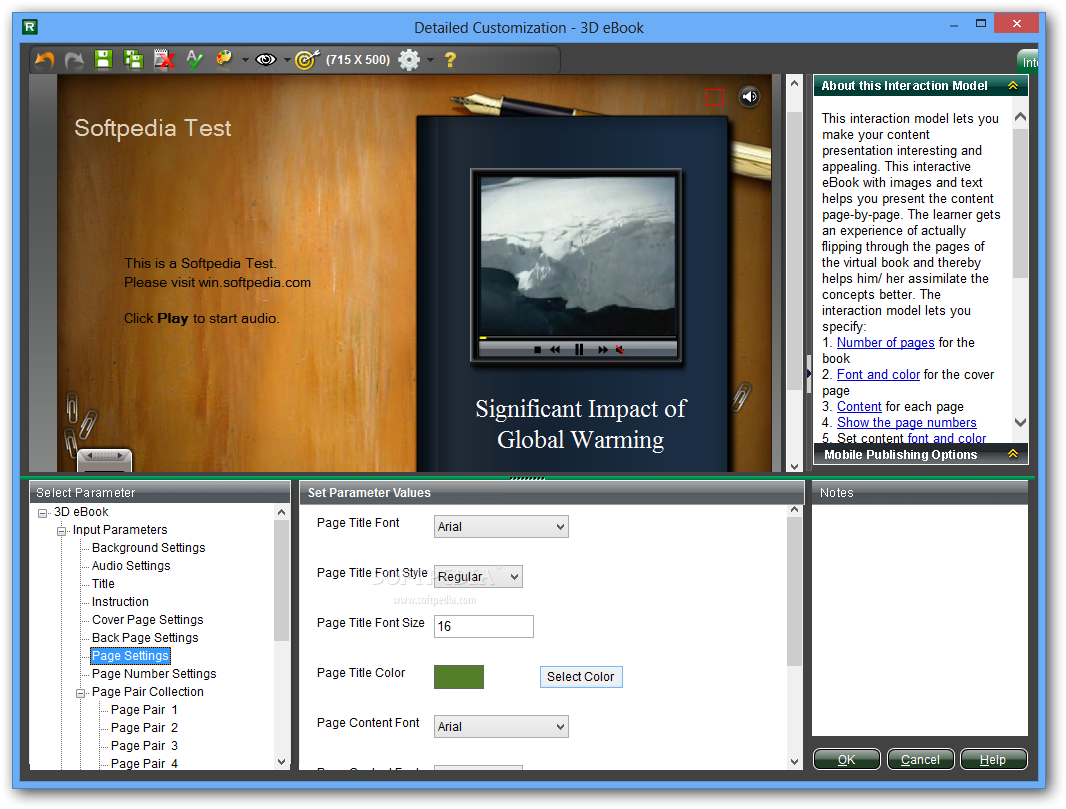Viewport: 1066px width, 809px height.
Task: Stop the video in the eBook preview
Action: (x=537, y=349)
